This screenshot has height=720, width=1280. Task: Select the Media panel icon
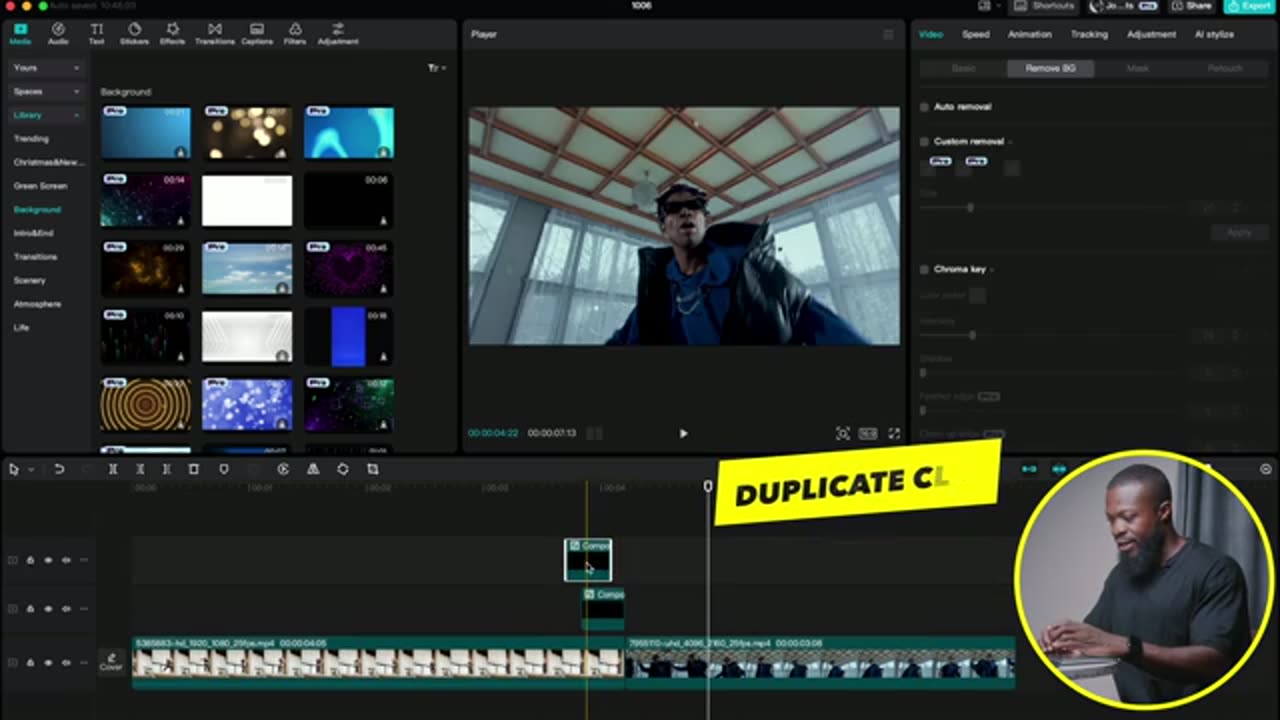20,34
